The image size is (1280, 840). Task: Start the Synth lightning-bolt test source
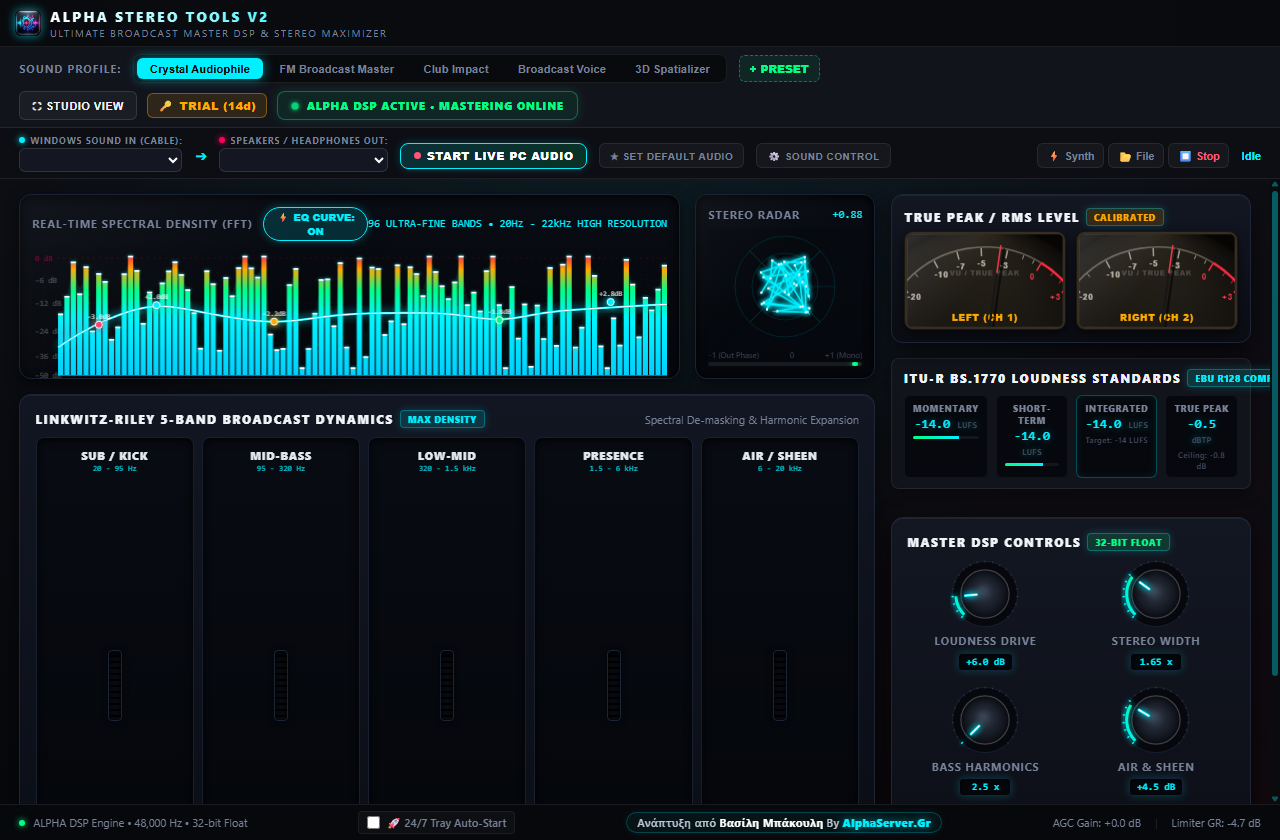1070,156
